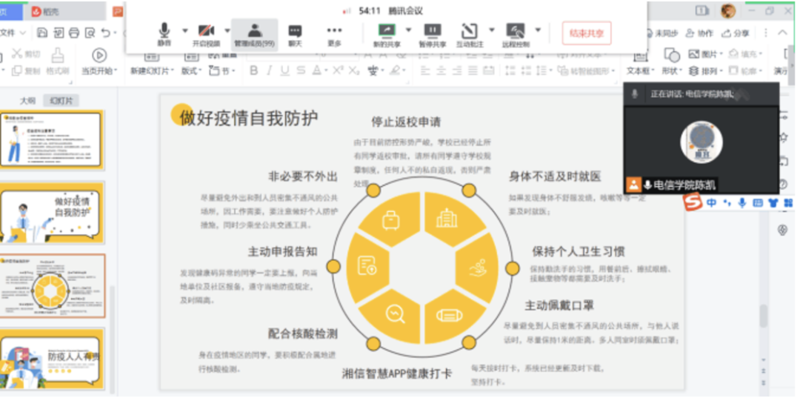
Task: Open the 轮廓 outline options
Action: (x=744, y=70)
